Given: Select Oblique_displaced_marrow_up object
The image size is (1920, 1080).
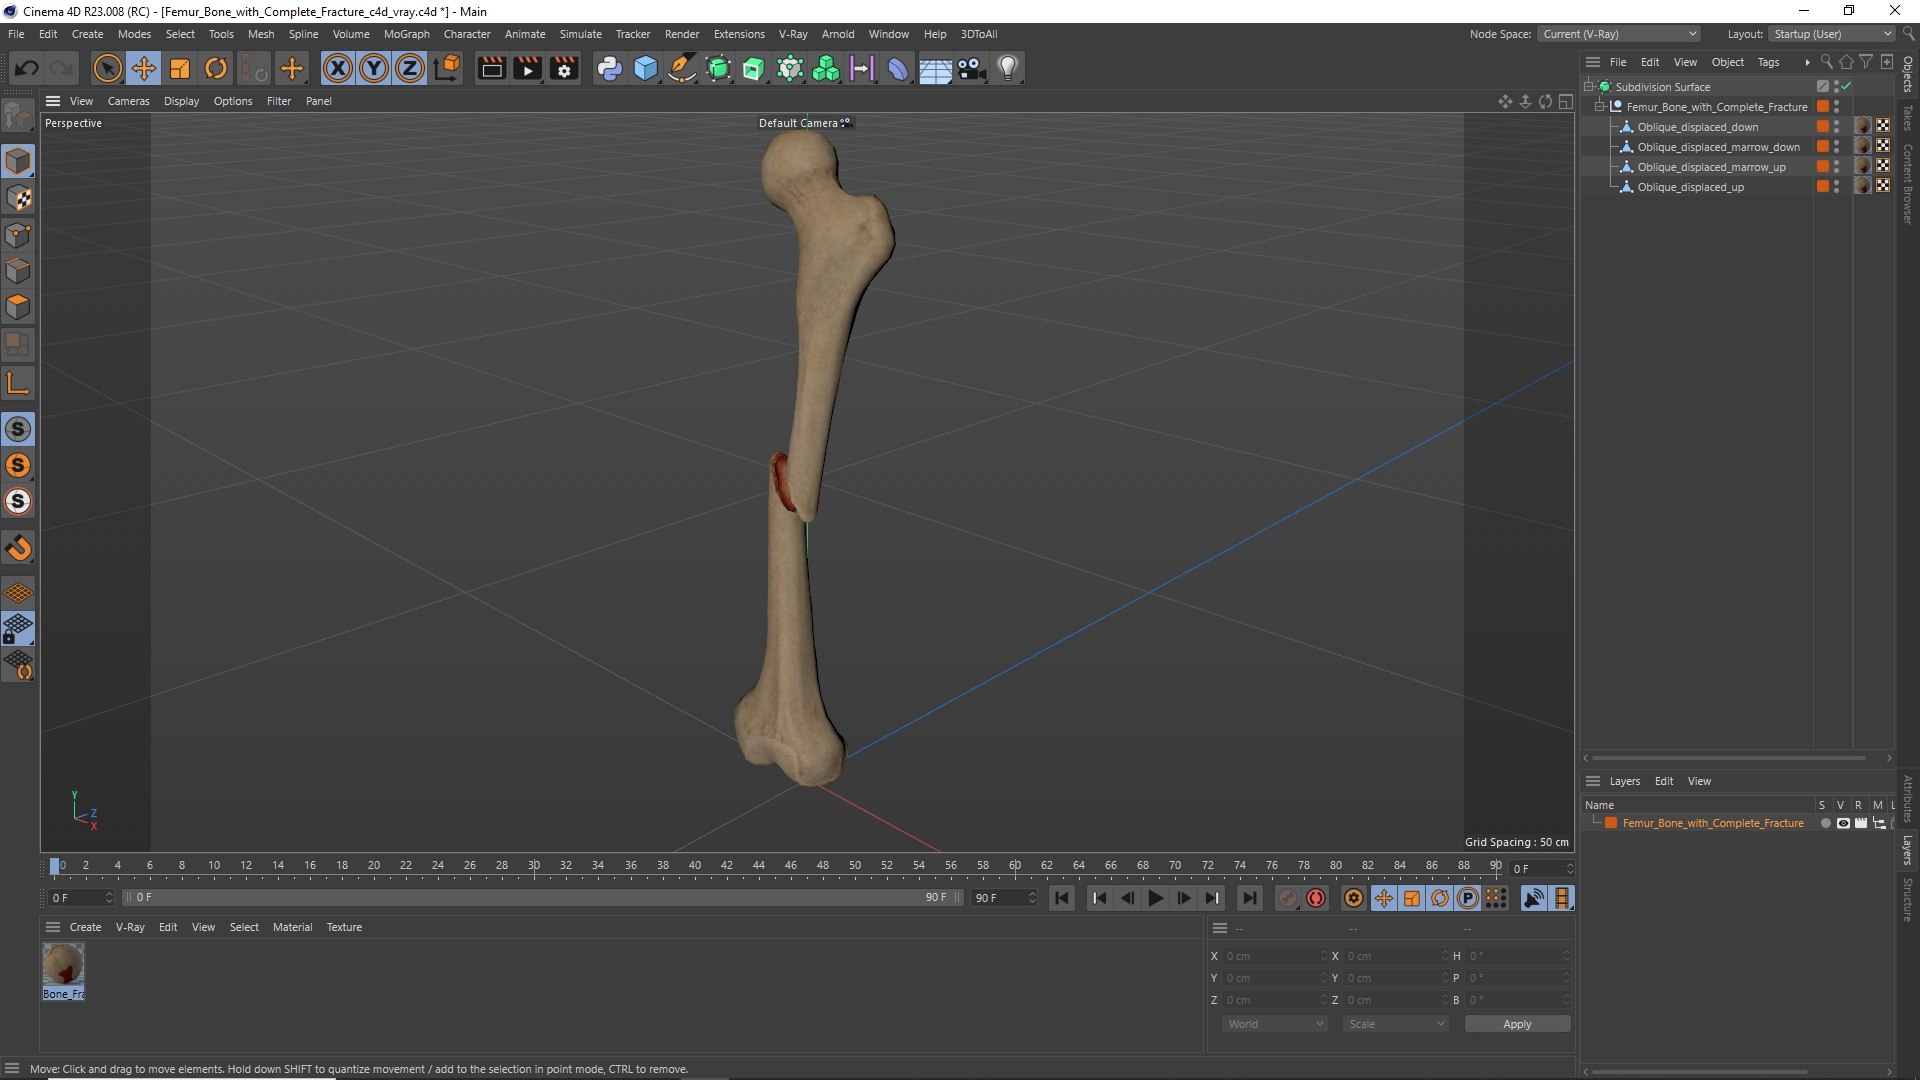Looking at the screenshot, I should point(1711,167).
